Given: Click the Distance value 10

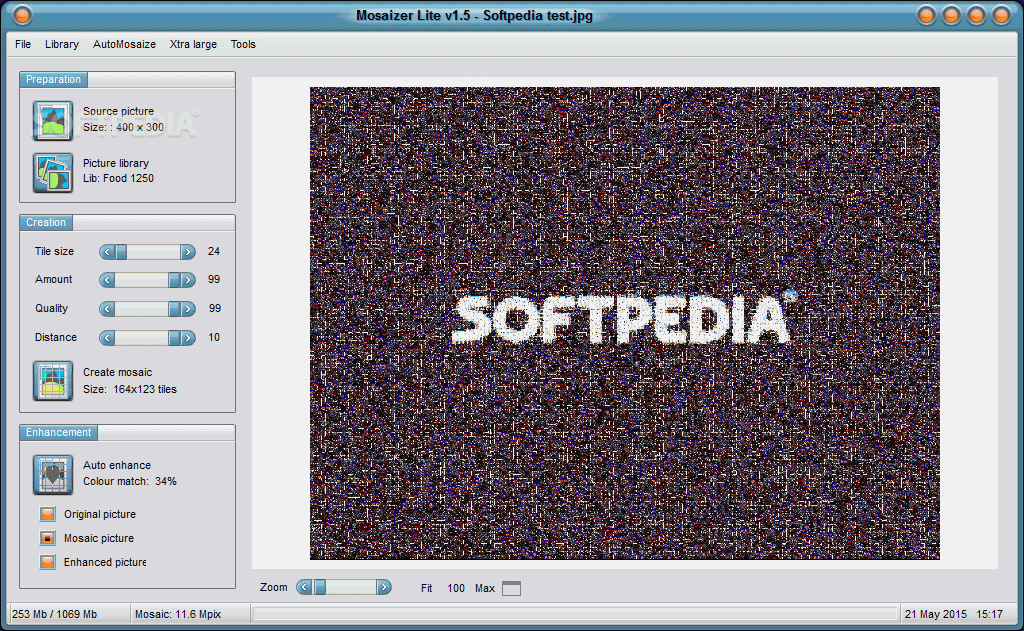Looking at the screenshot, I should tap(214, 337).
